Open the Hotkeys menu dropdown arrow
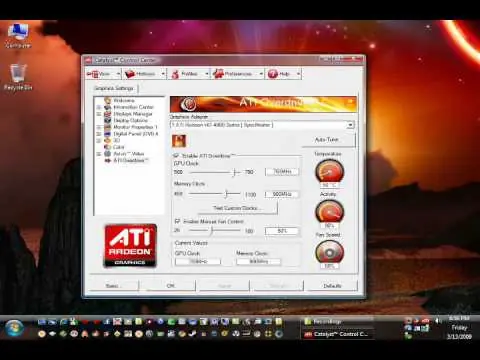480x360 pixels. pos(163,74)
